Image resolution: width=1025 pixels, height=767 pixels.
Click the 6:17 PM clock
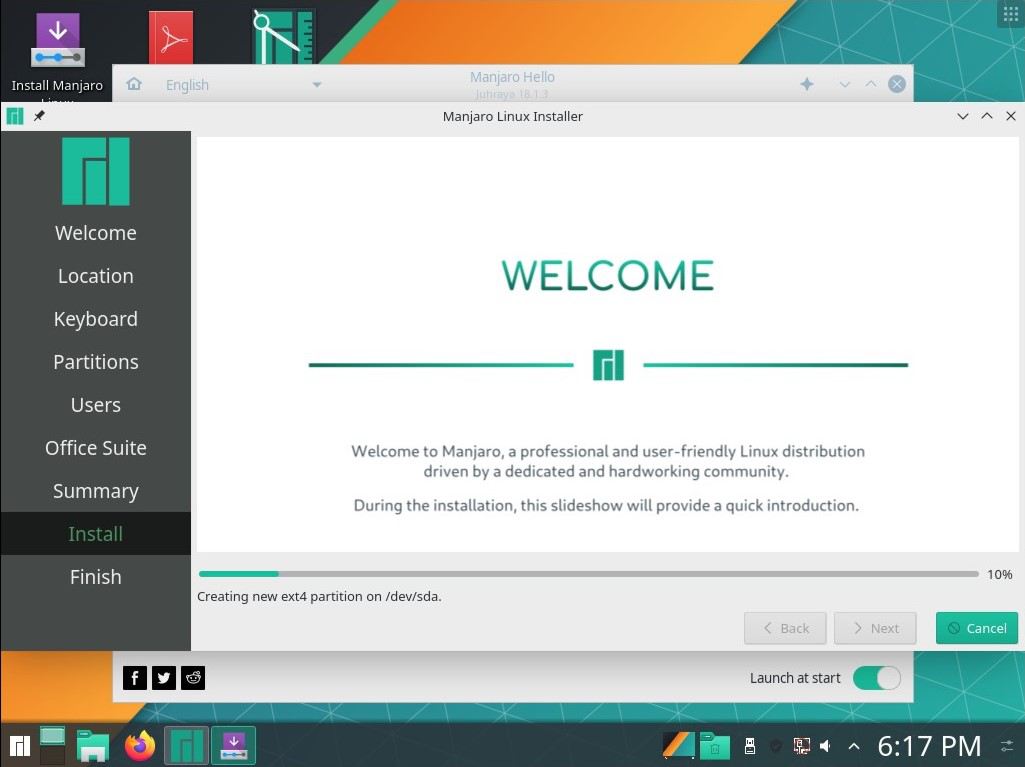pyautogui.click(x=929, y=745)
